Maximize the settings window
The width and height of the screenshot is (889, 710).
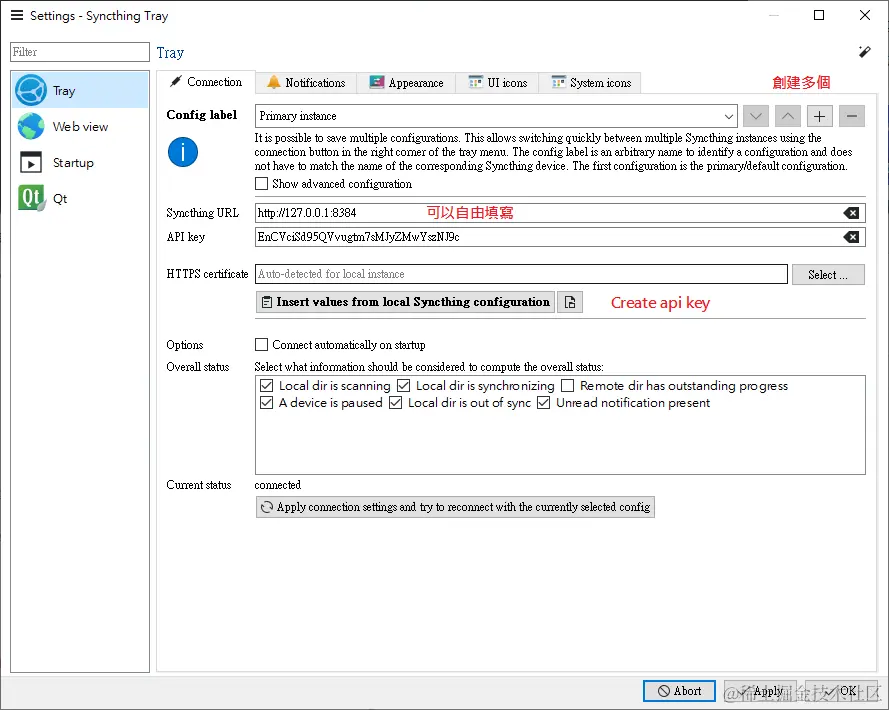click(x=819, y=15)
